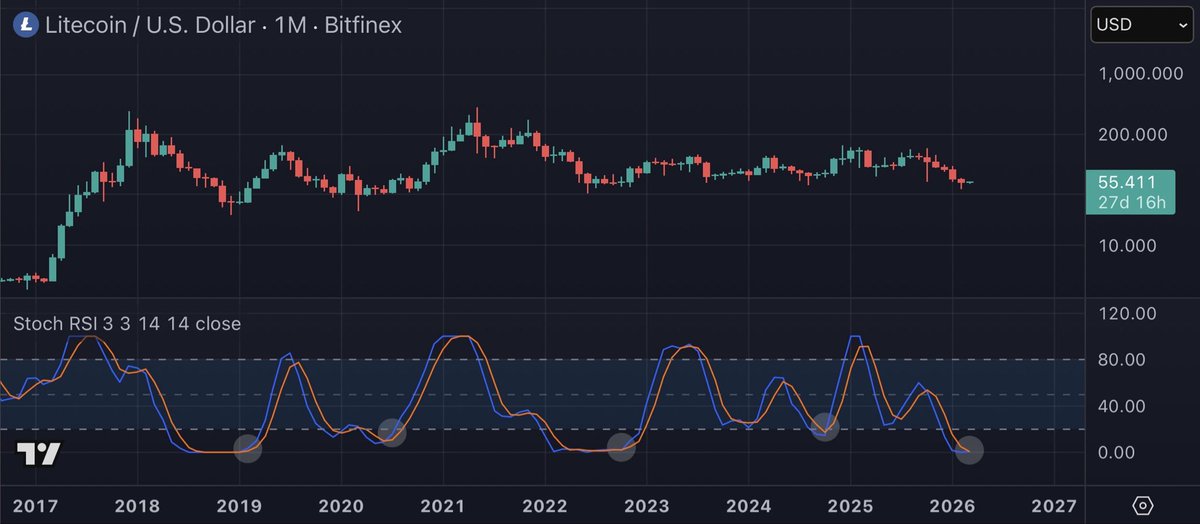Click the 120.00 indicator axis label
The width and height of the screenshot is (1200, 524).
point(1127,313)
